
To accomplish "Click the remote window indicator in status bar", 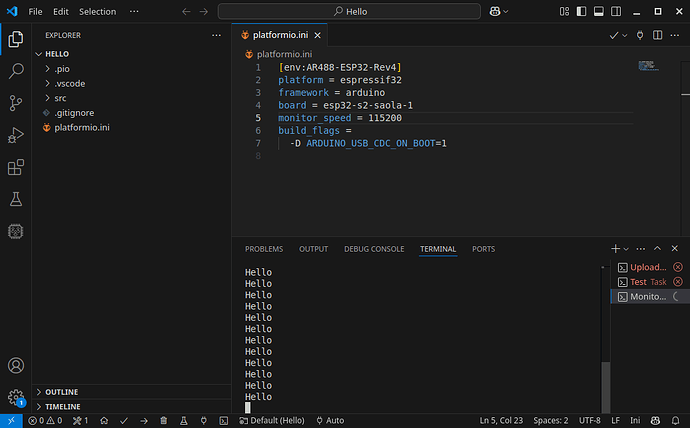I will coord(11,421).
